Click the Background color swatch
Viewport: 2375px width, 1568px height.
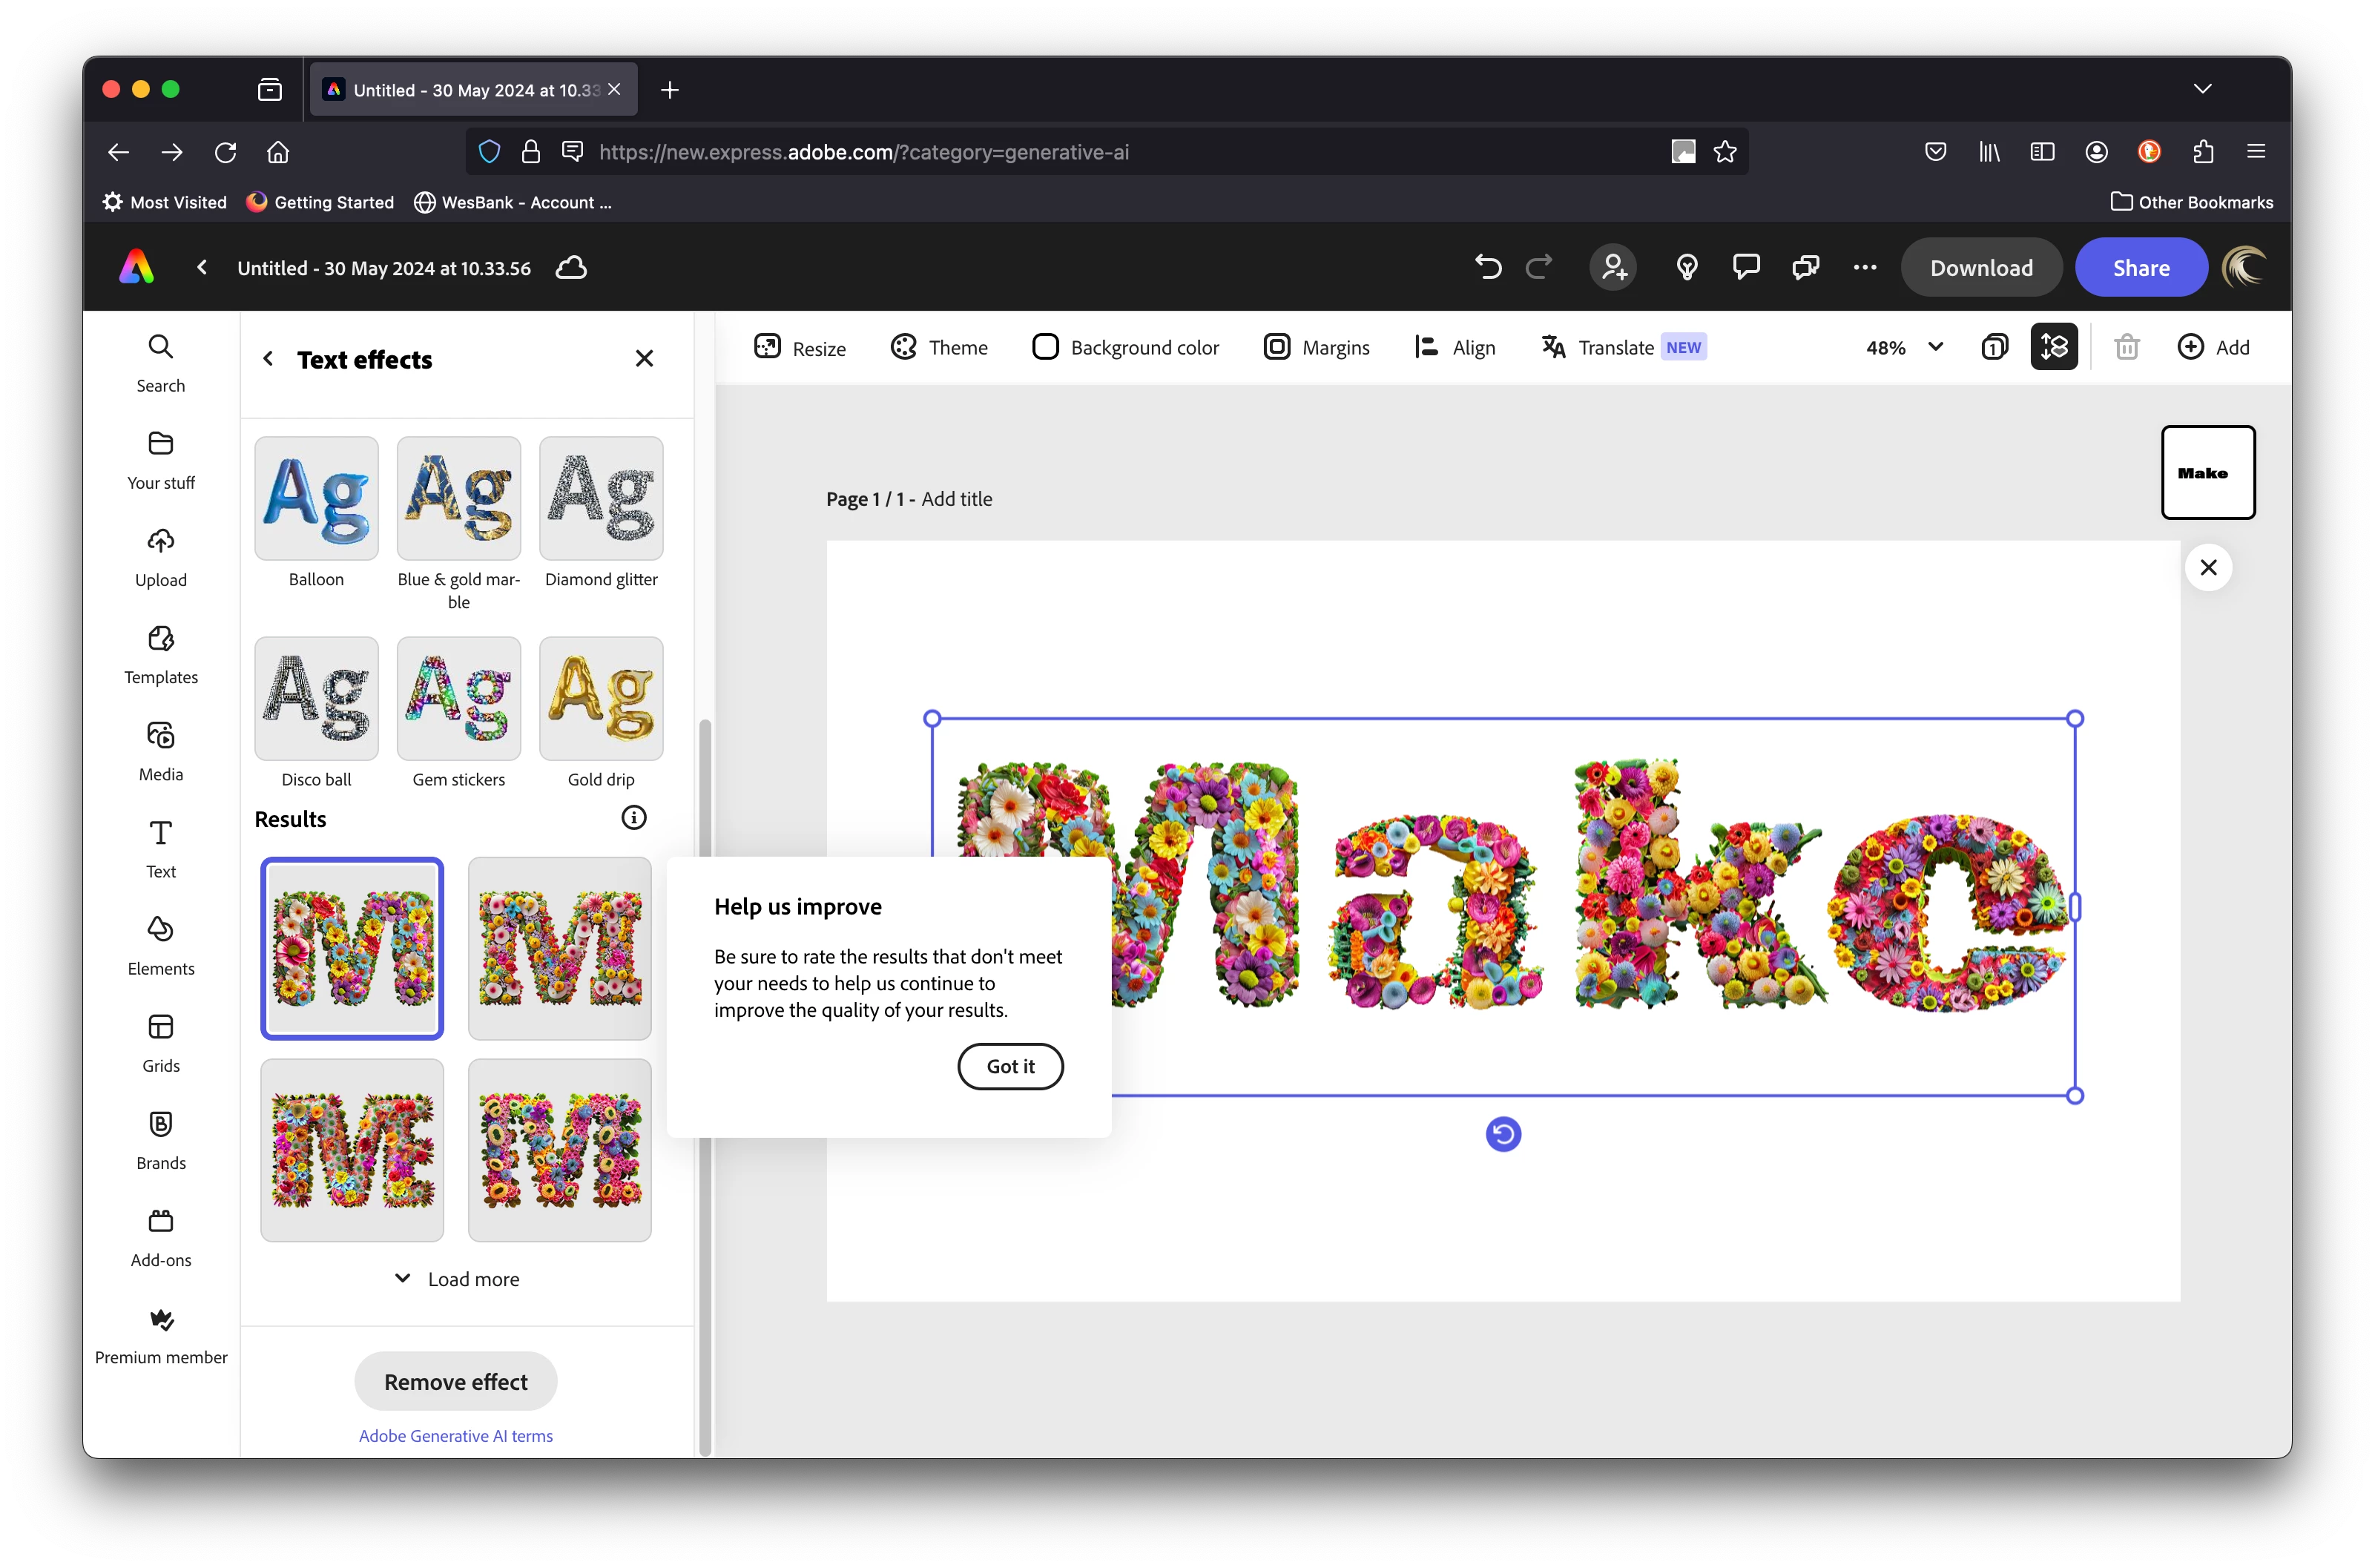(x=1045, y=347)
